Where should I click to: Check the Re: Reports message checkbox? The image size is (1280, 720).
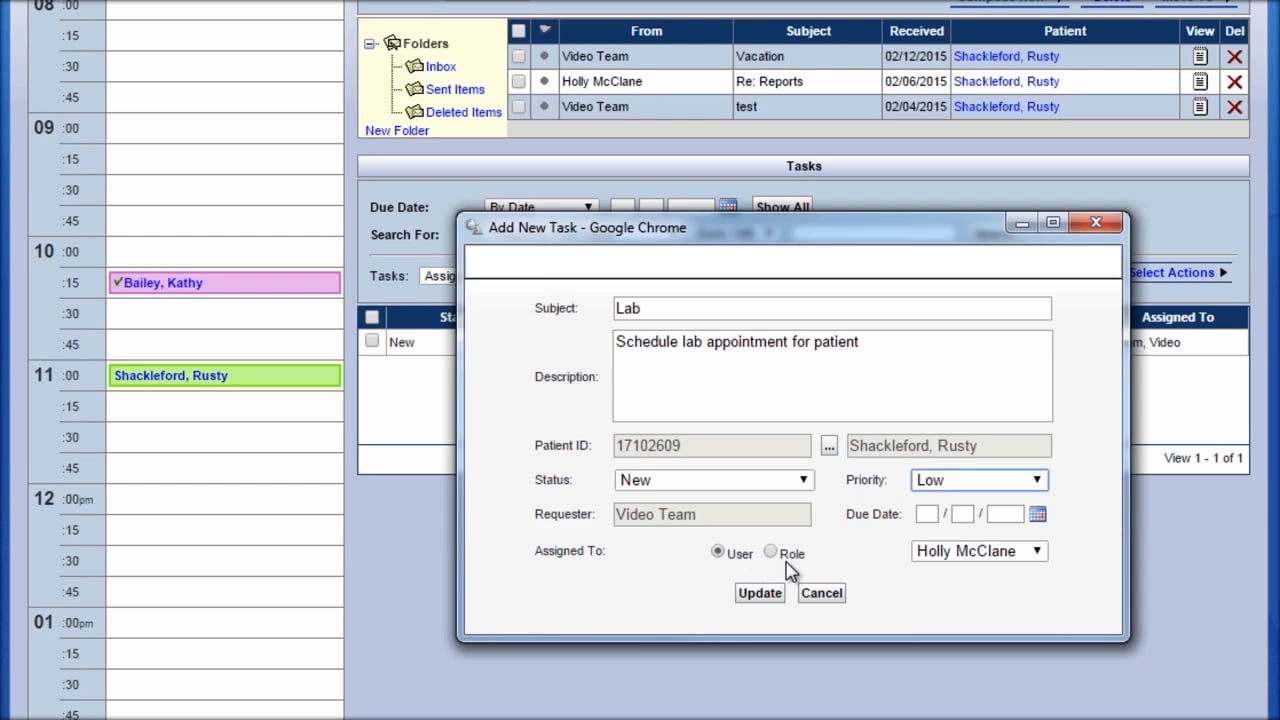[518, 82]
